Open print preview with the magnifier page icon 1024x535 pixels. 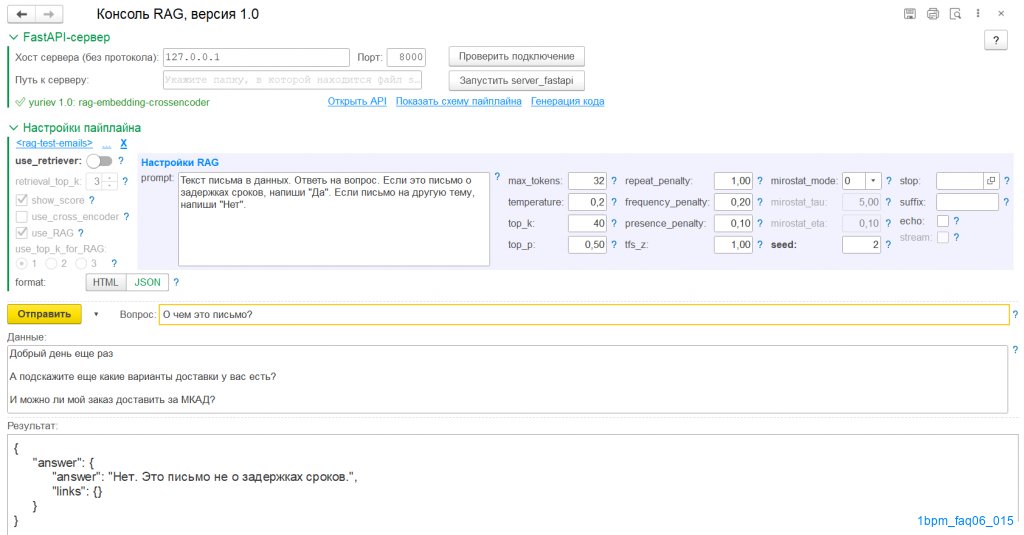[956, 14]
